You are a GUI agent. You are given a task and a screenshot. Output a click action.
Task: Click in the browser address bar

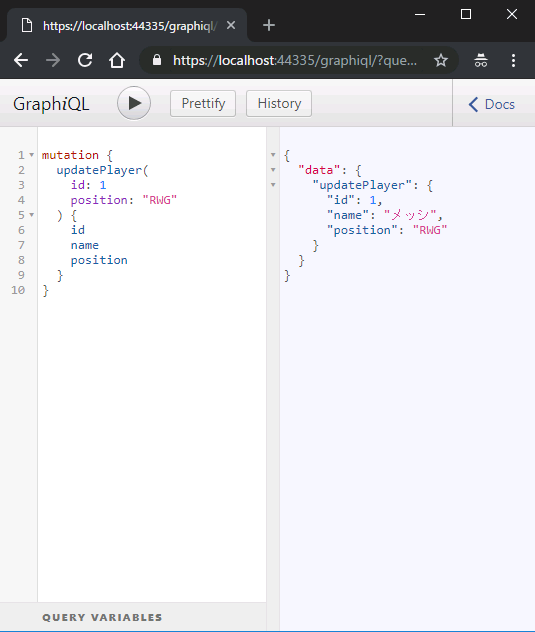click(295, 60)
